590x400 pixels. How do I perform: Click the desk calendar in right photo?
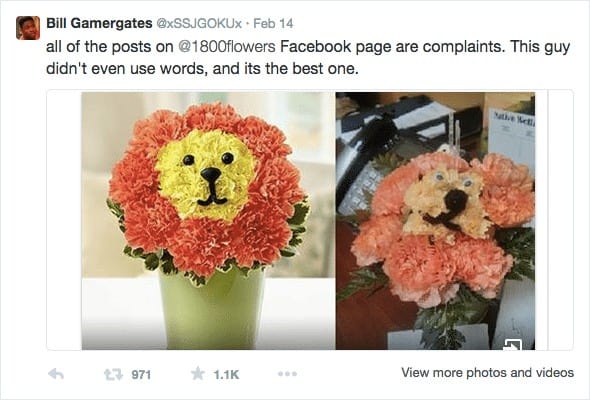click(x=512, y=137)
